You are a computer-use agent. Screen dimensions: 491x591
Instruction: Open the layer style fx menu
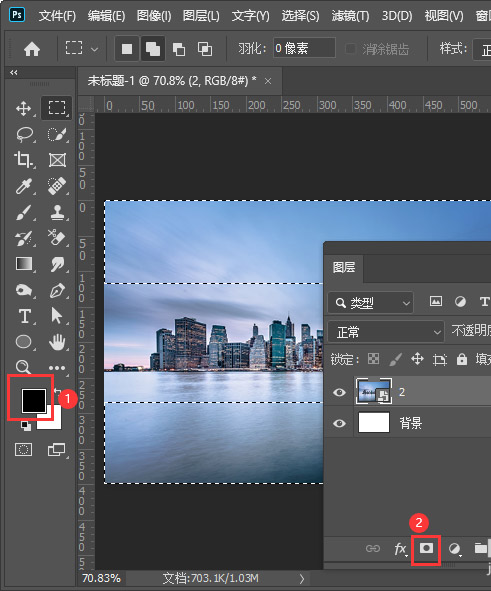[401, 549]
